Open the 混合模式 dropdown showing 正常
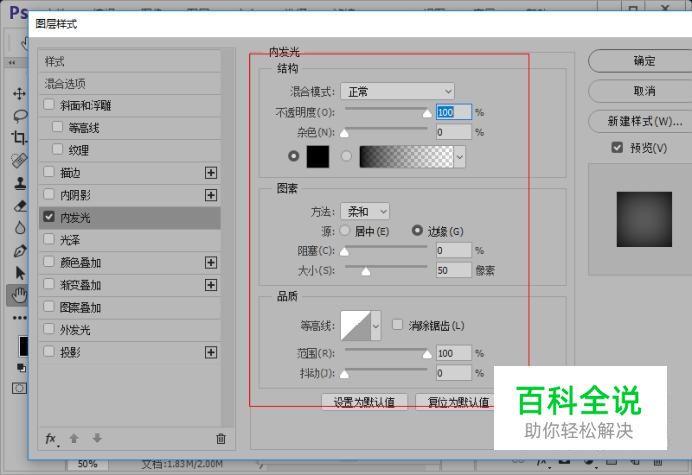 (x=397, y=91)
